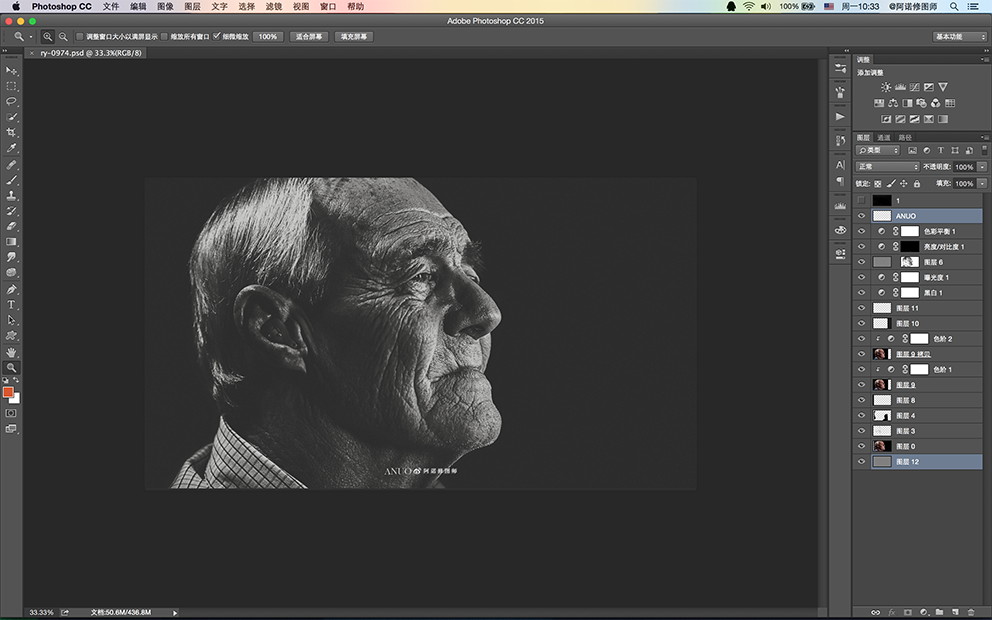This screenshot has height=620, width=992.
Task: Enable the 缩放所有窗口 checkbox
Action: click(x=165, y=36)
